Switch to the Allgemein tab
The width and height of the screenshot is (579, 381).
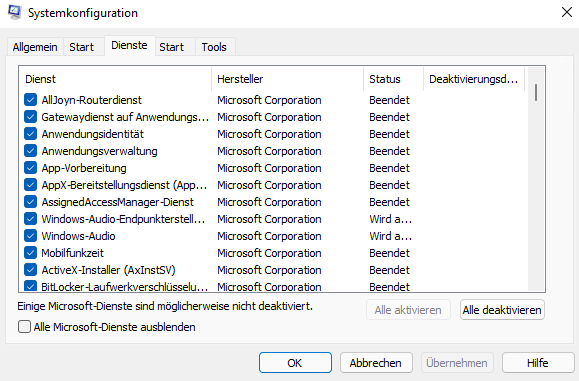(x=35, y=47)
